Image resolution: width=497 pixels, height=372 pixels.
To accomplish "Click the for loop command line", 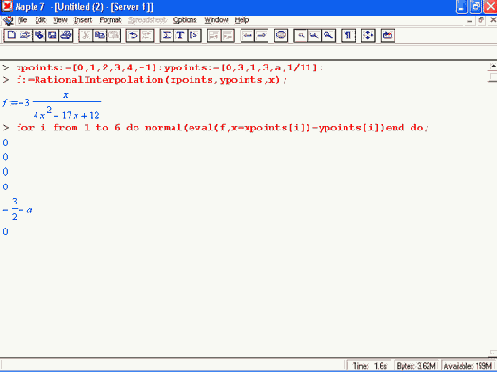I will 222,128.
